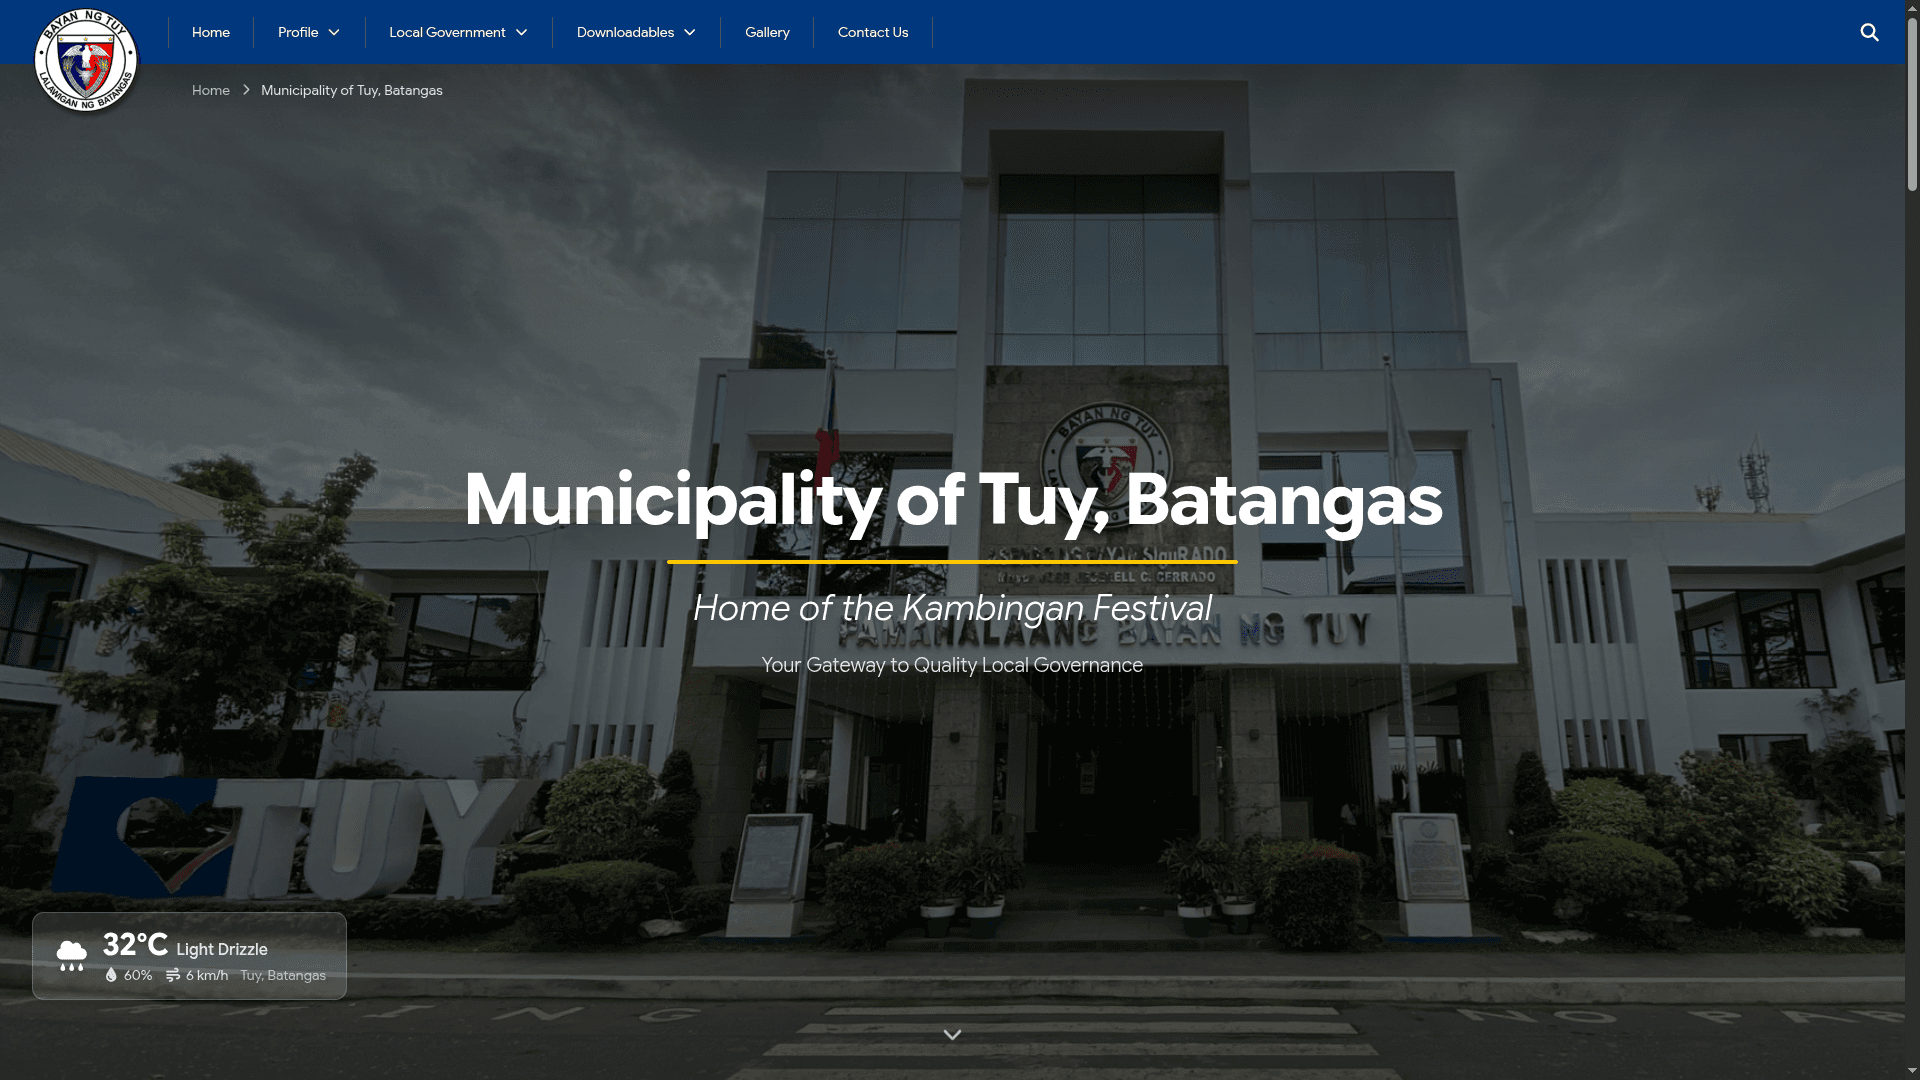Click the Light Drizzle weather label

pos(222,949)
